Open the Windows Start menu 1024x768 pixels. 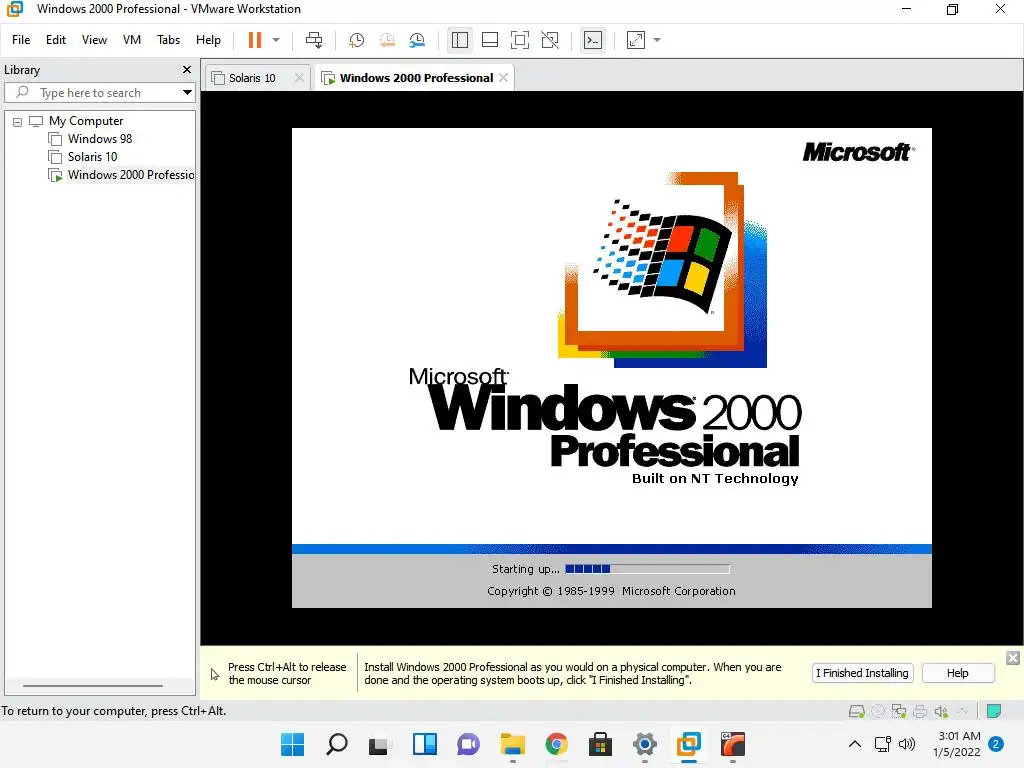coord(292,744)
